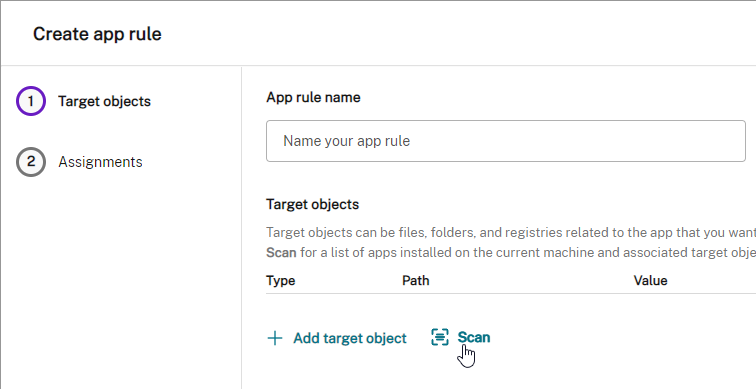Click the divider line under Create app rule header
Image resolution: width=756 pixels, height=389 pixels.
pyautogui.click(x=378, y=66)
